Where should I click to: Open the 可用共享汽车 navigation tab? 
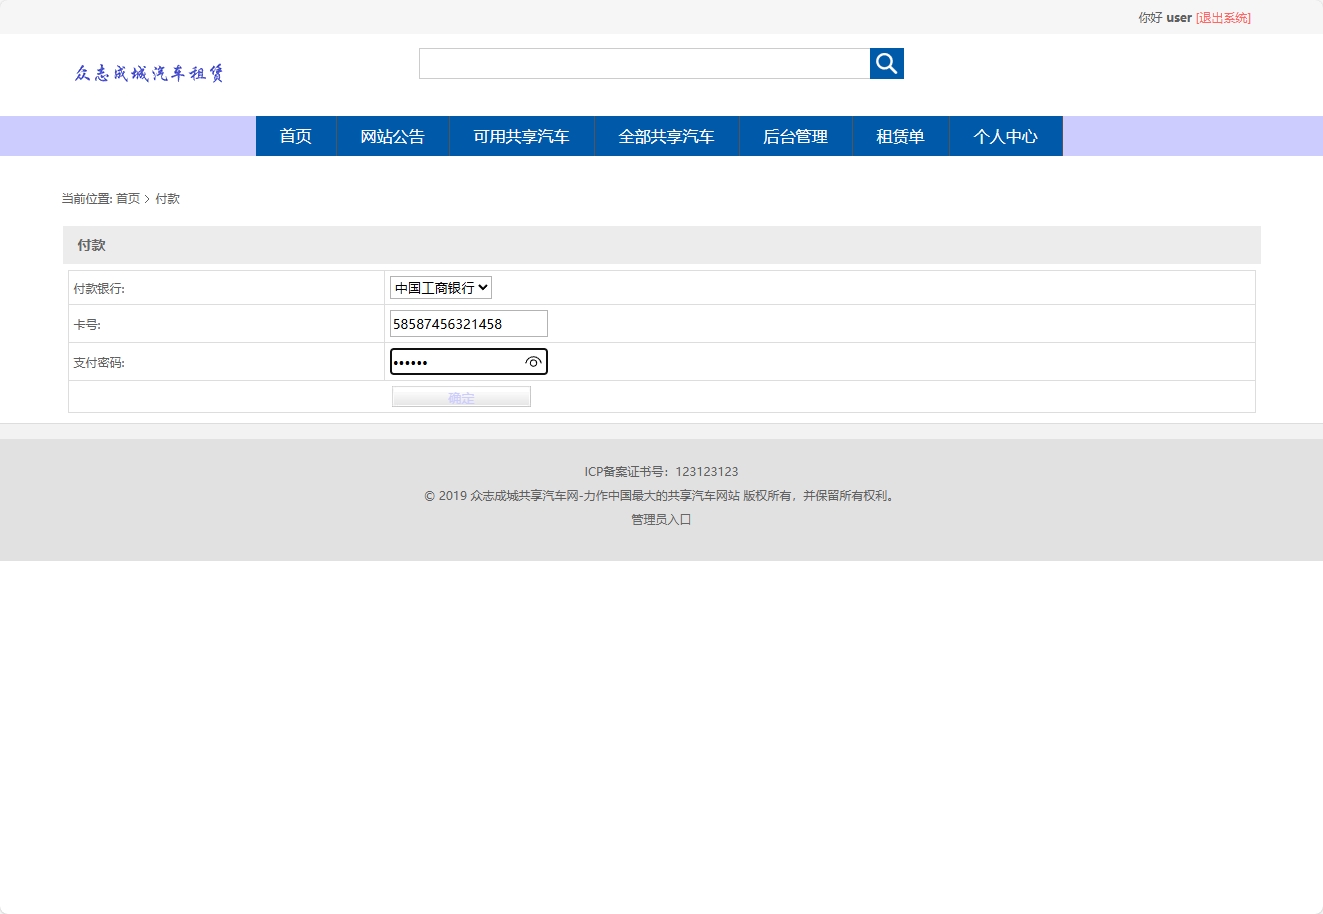tap(522, 136)
